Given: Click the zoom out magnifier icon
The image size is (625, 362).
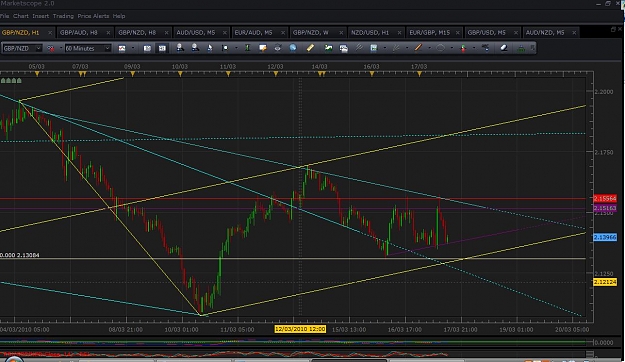Looking at the screenshot, I should coord(195,48).
